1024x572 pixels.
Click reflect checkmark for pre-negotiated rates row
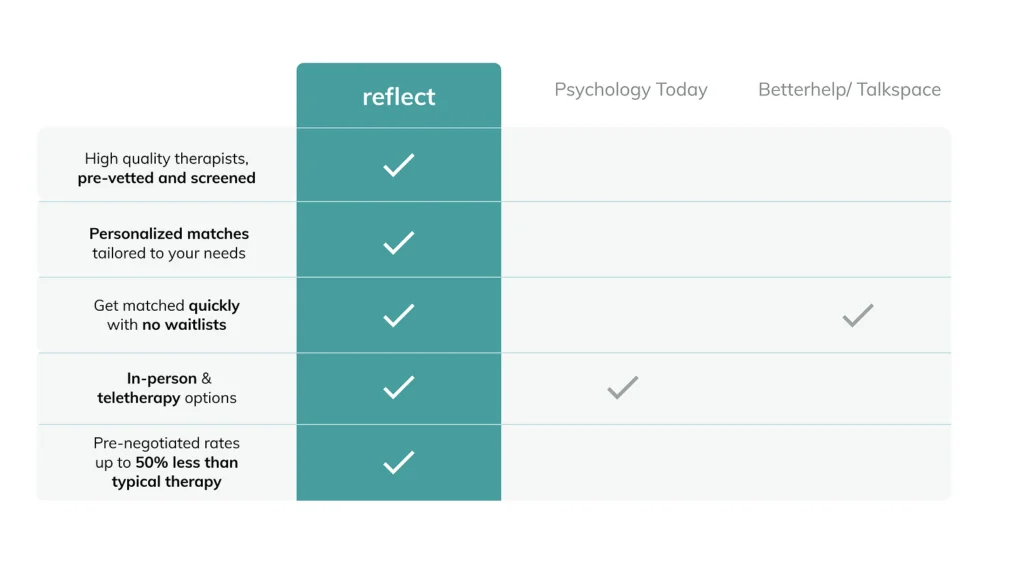point(398,462)
